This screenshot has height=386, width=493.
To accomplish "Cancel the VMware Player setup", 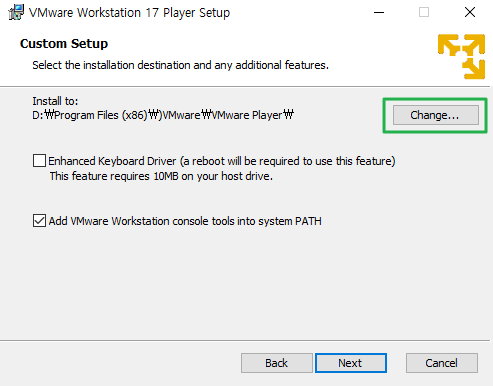I will pos(441,363).
